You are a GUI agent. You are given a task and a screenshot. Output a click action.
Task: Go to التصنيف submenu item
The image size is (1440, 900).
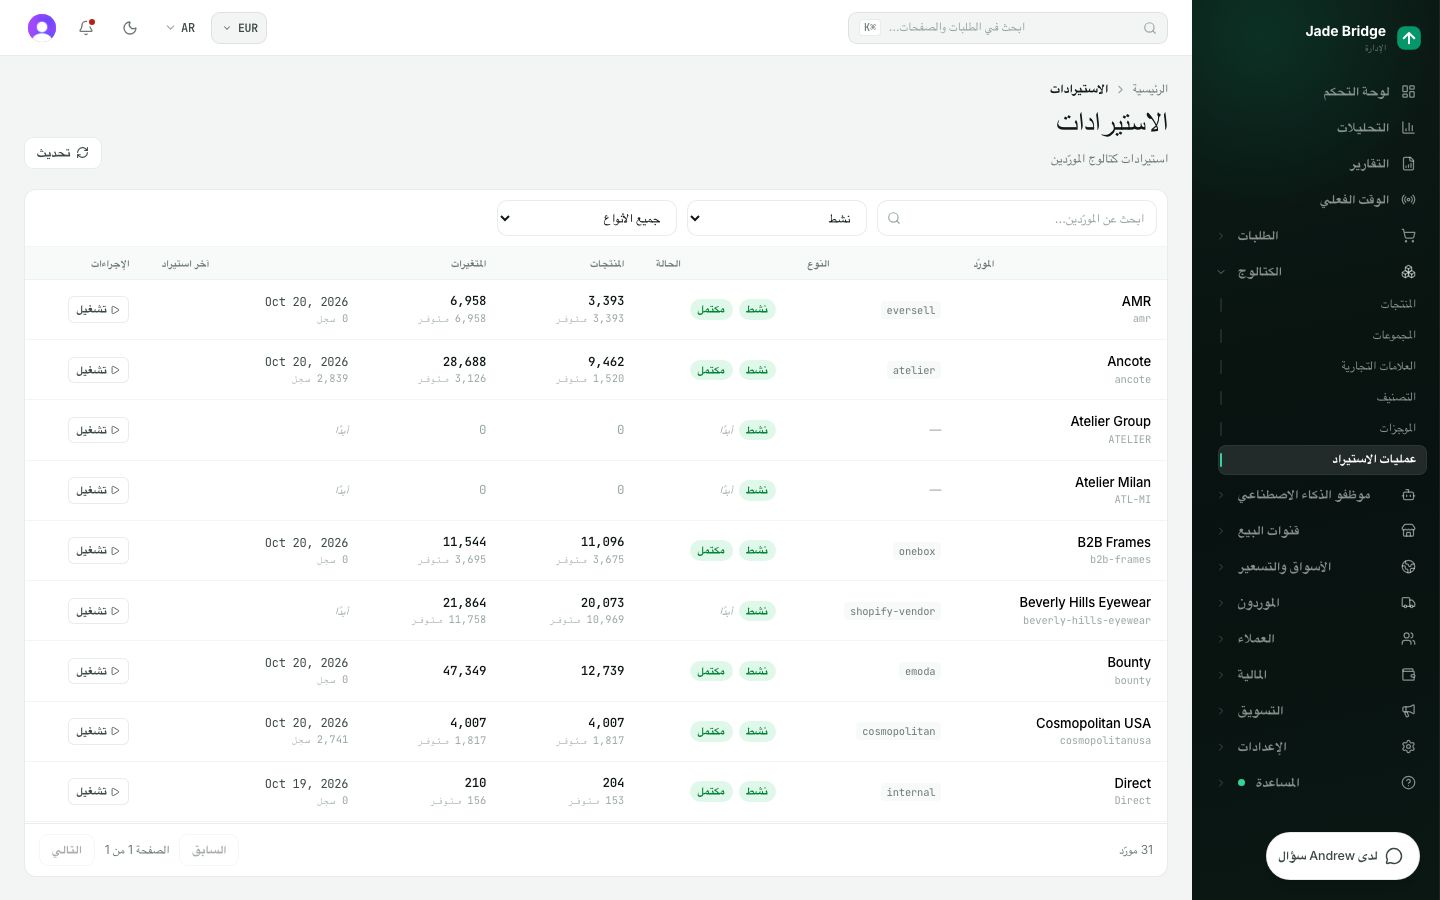pos(1322,397)
